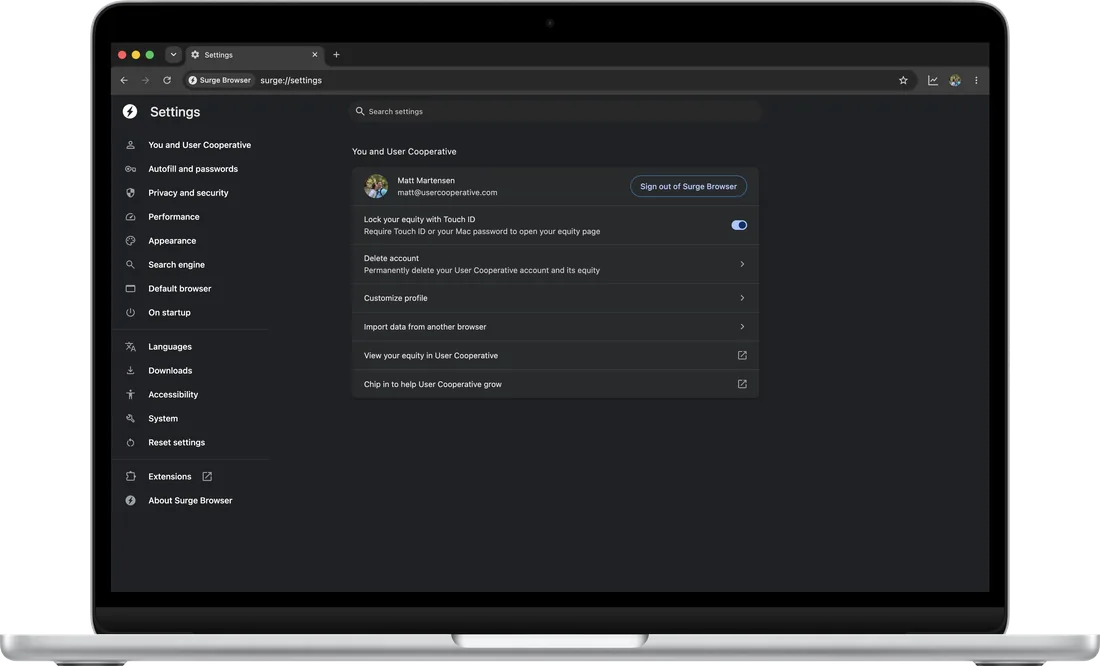Screen dimensions: 1100x666
Task: Open Privacy and security section
Action: [189, 193]
